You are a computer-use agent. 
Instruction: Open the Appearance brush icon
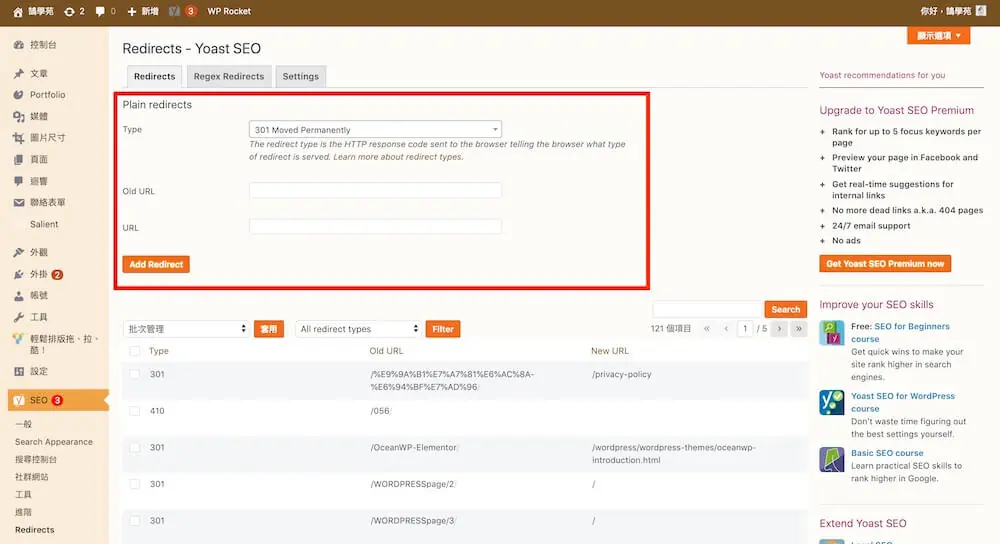18,253
